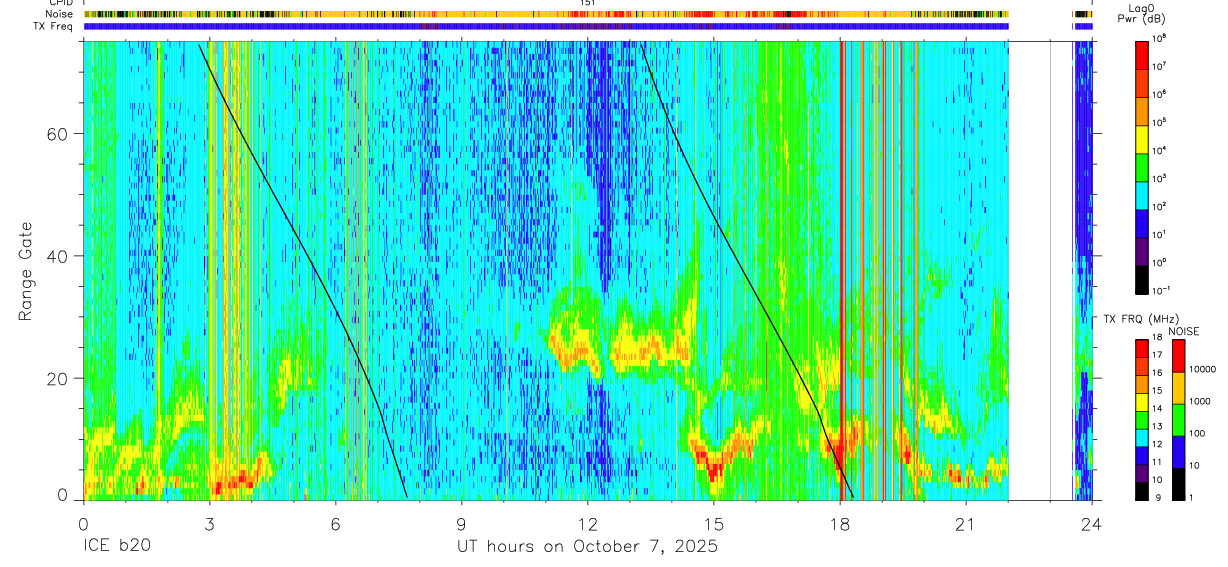Click x-axis tick label '12'
Image resolution: width=1228 pixels, height=567 pixels.
pyautogui.click(x=588, y=524)
